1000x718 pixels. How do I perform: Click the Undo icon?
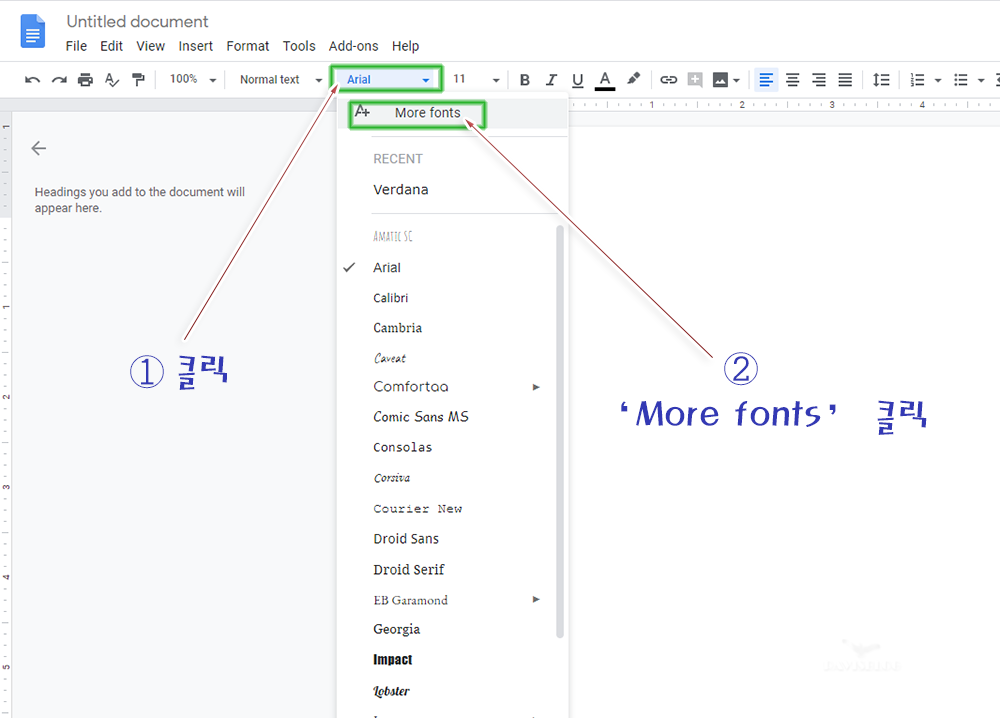click(x=32, y=80)
